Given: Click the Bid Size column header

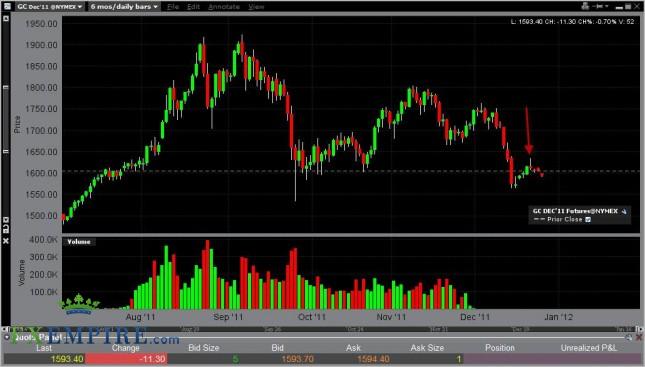Looking at the screenshot, I should [204, 348].
